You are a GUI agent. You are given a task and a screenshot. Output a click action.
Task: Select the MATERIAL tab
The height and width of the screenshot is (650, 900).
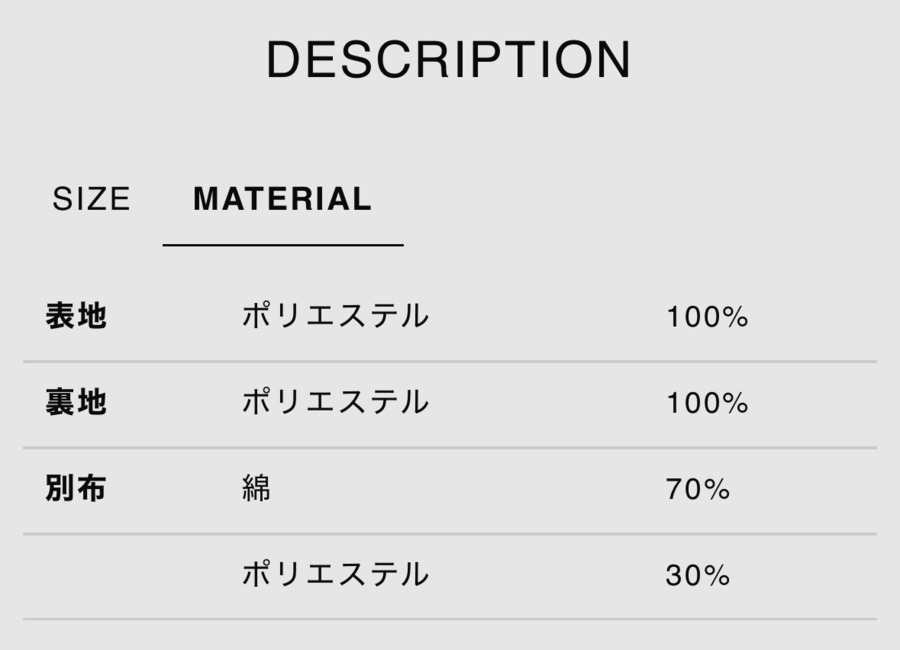tap(282, 199)
